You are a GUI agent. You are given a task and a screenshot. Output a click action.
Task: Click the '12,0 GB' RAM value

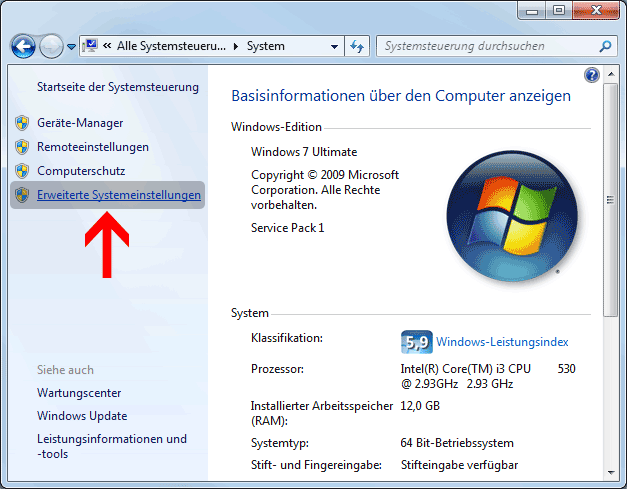click(x=420, y=406)
